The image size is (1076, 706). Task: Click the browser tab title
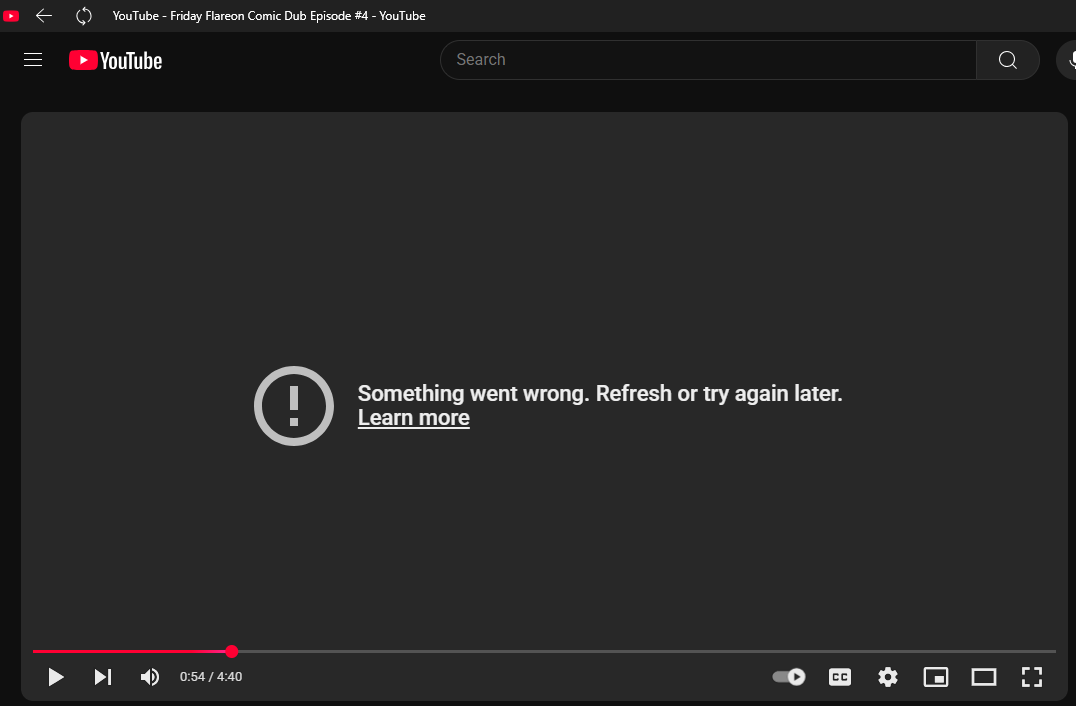[x=268, y=16]
